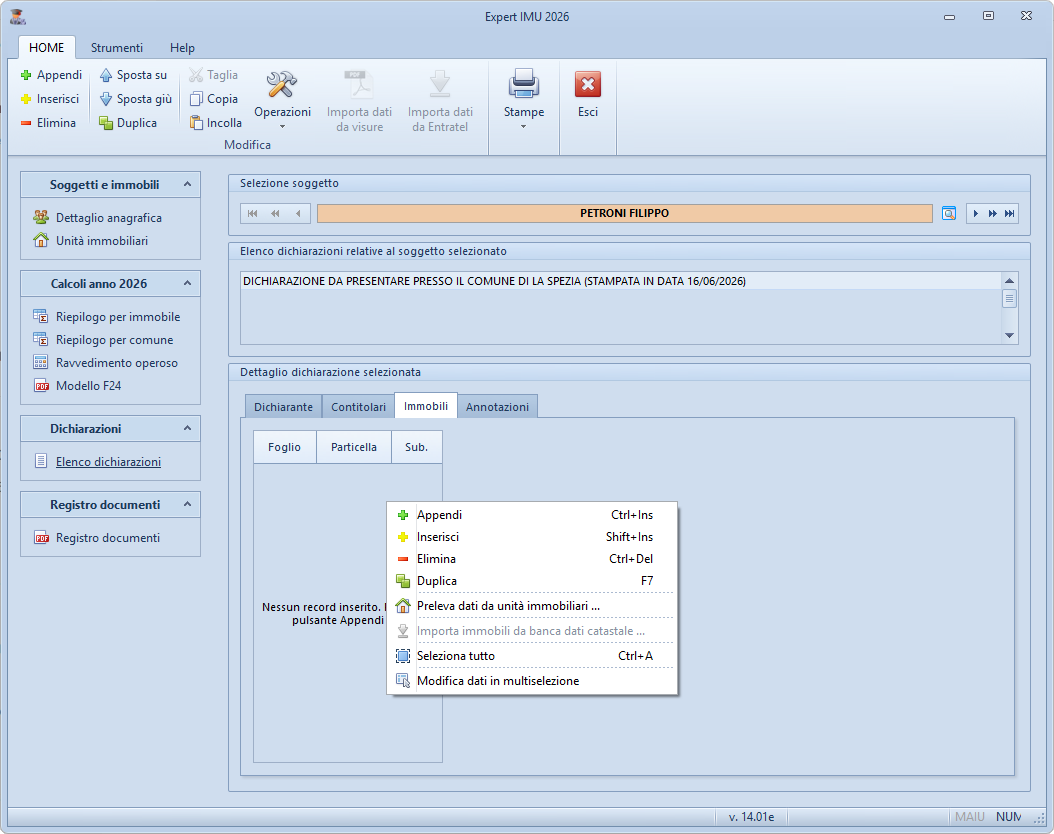This screenshot has width=1054, height=834.
Task: Click the Duplica icon in the ribbon
Action: [106, 123]
